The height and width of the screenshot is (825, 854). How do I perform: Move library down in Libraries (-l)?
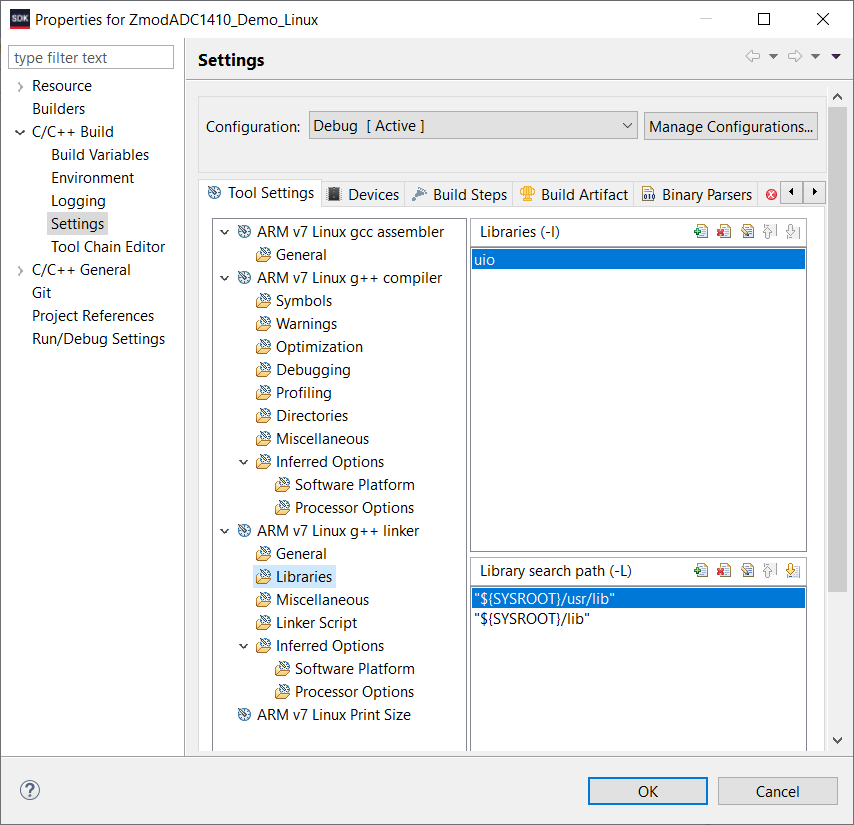(792, 232)
